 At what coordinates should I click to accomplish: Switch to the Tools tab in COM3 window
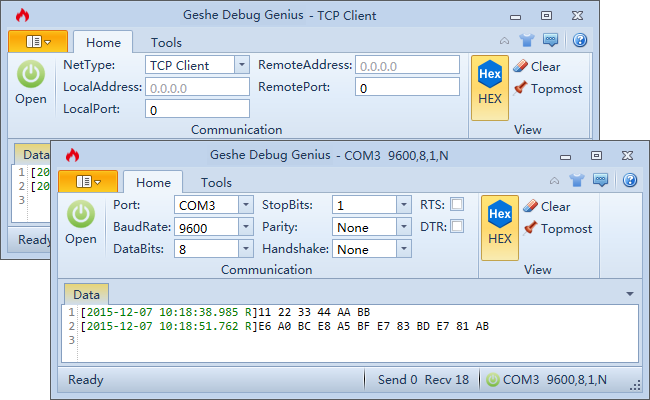pos(216,183)
